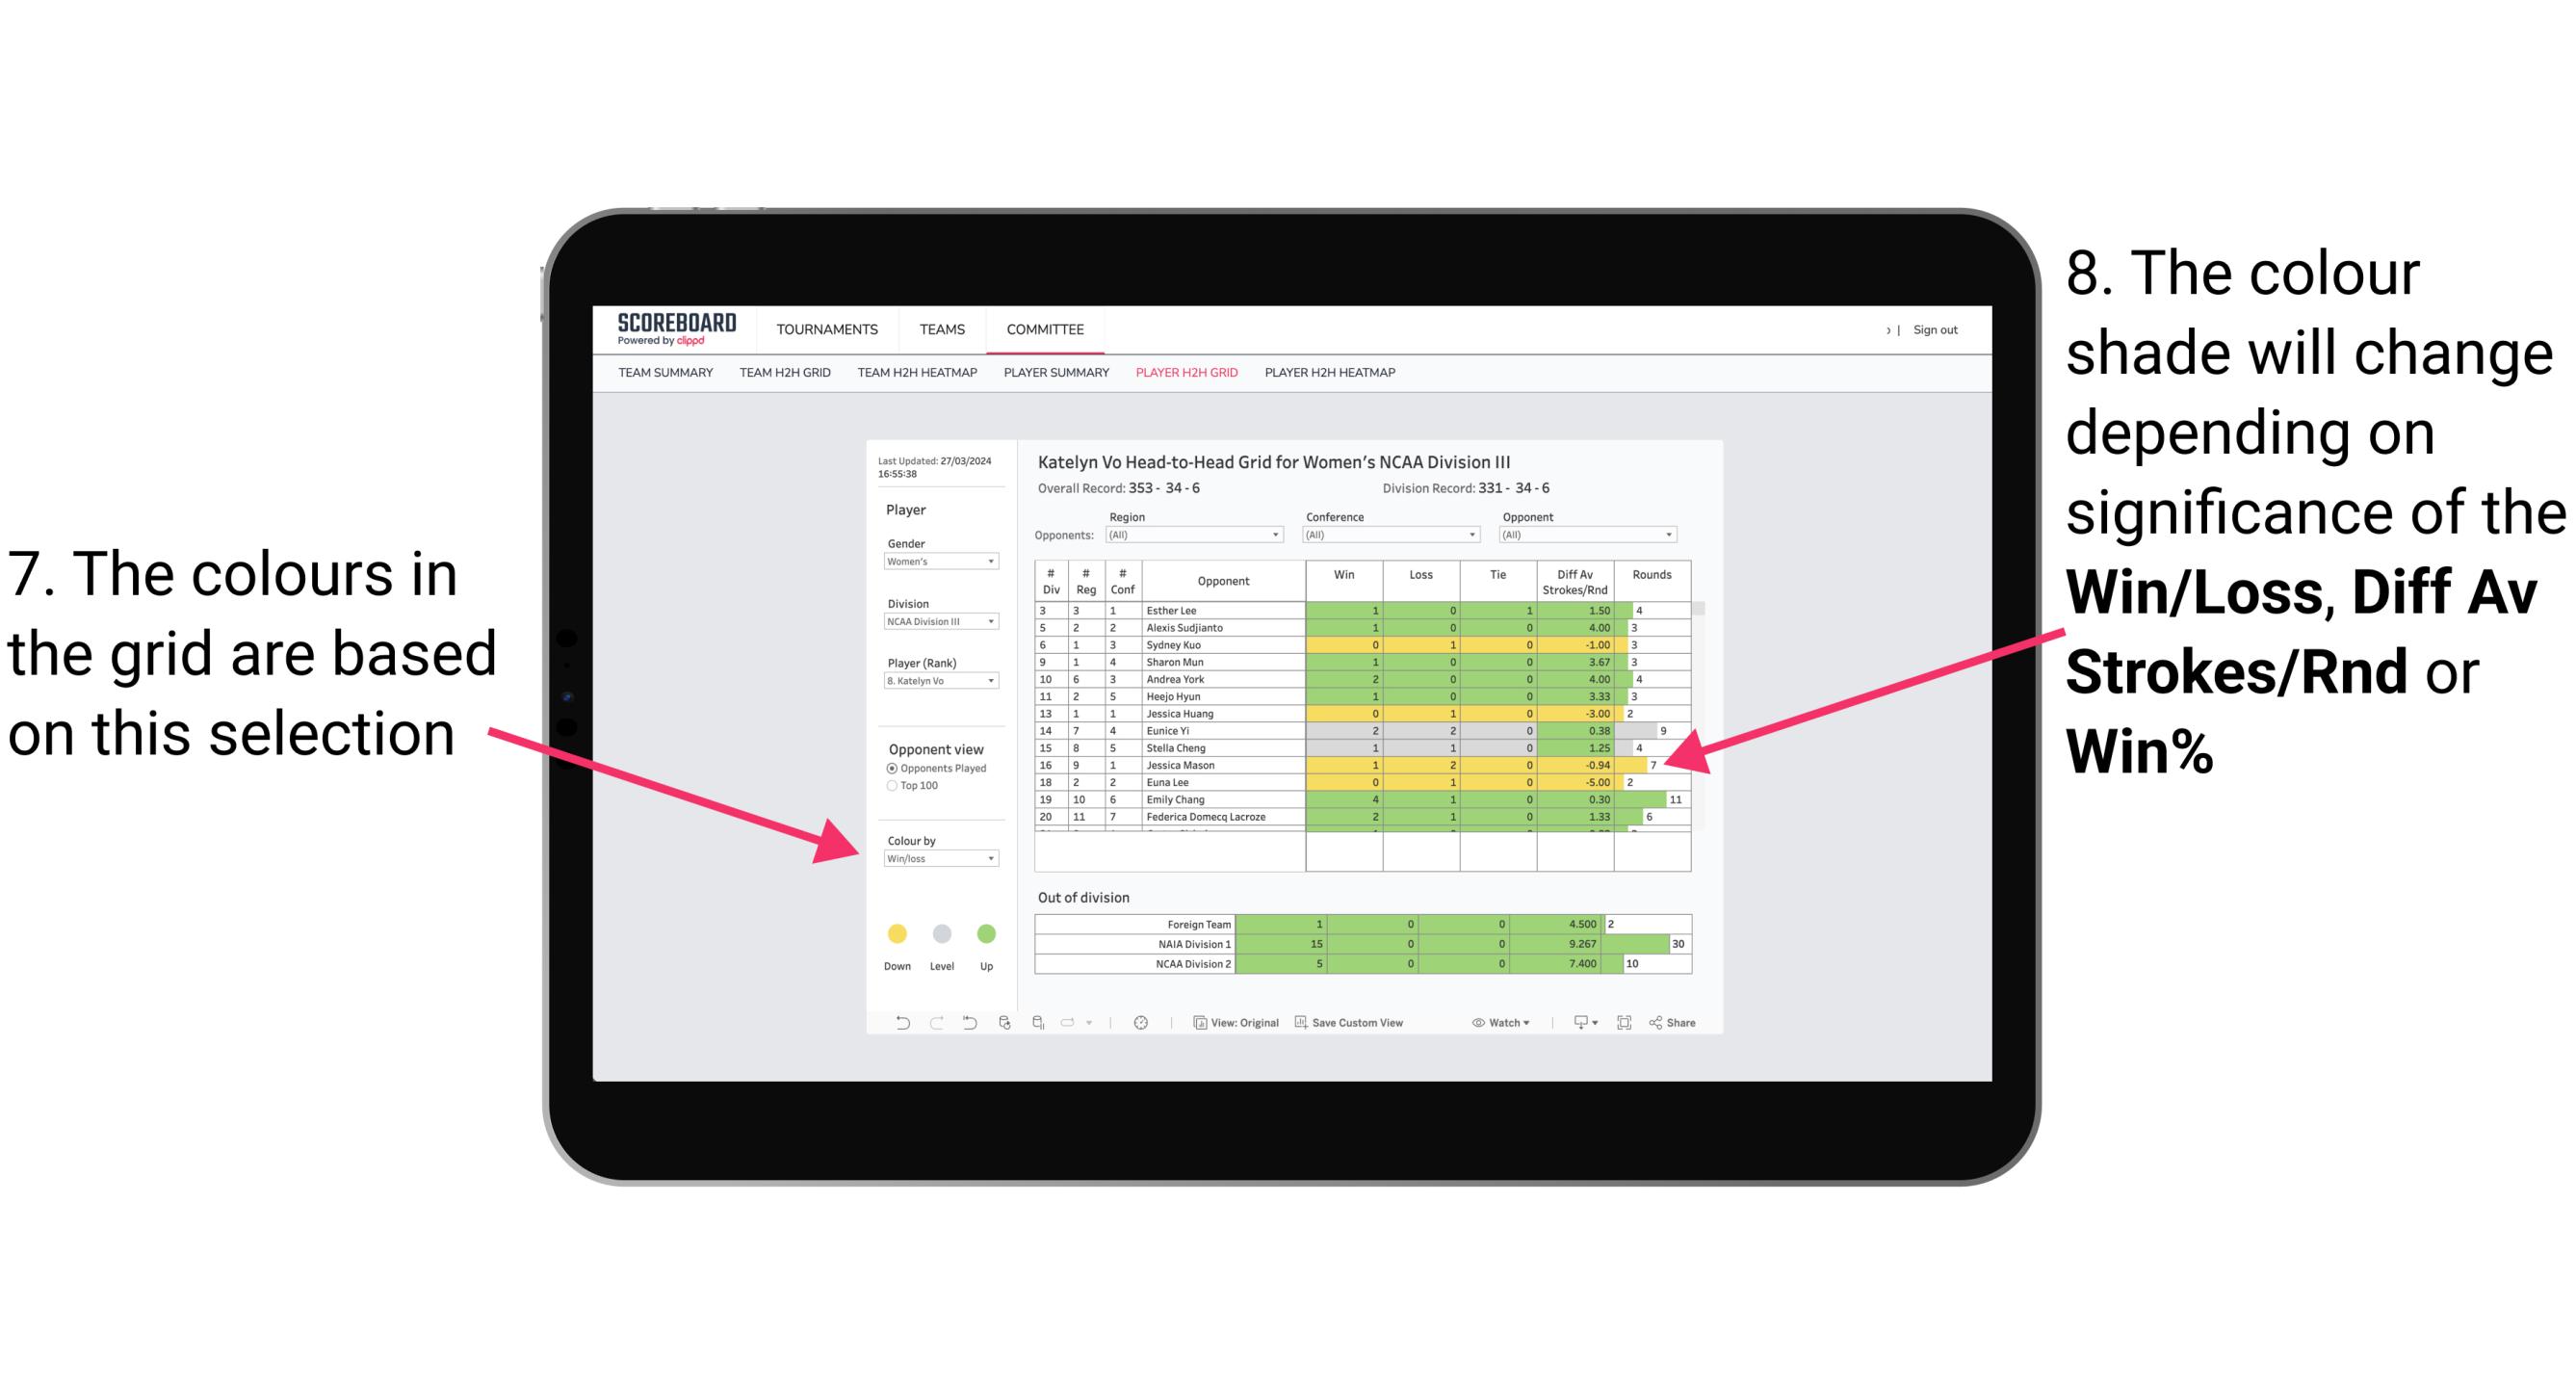
Task: Select the green Up color swatch
Action: click(x=986, y=935)
